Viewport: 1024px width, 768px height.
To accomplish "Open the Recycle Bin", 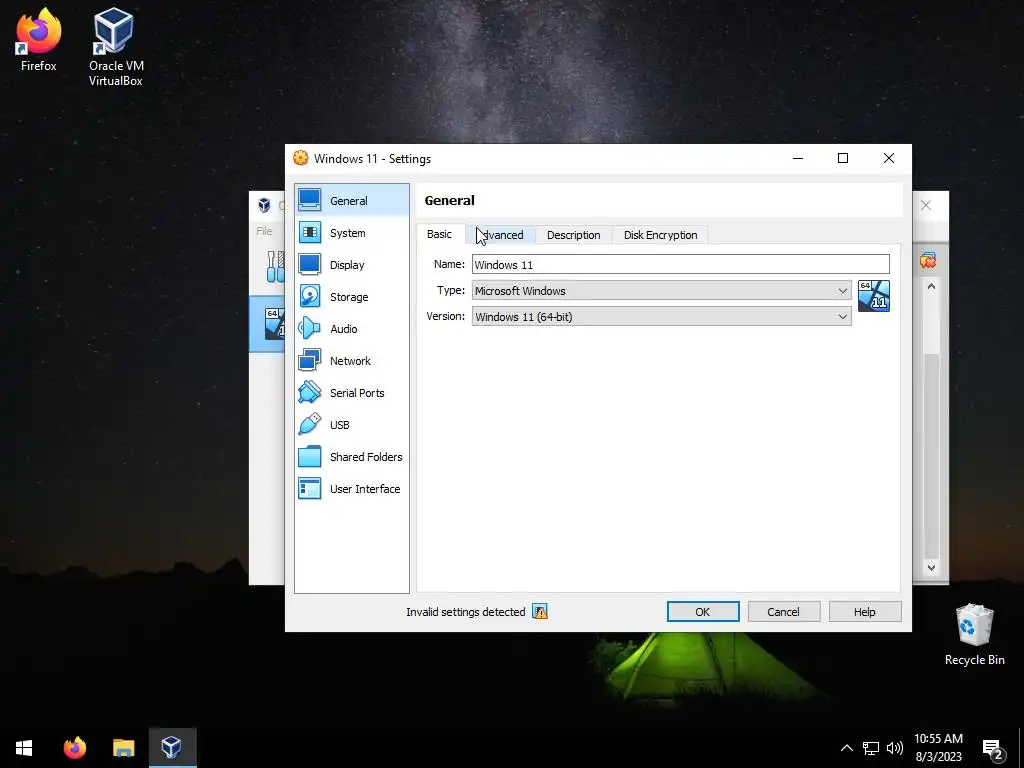I will pyautogui.click(x=974, y=635).
